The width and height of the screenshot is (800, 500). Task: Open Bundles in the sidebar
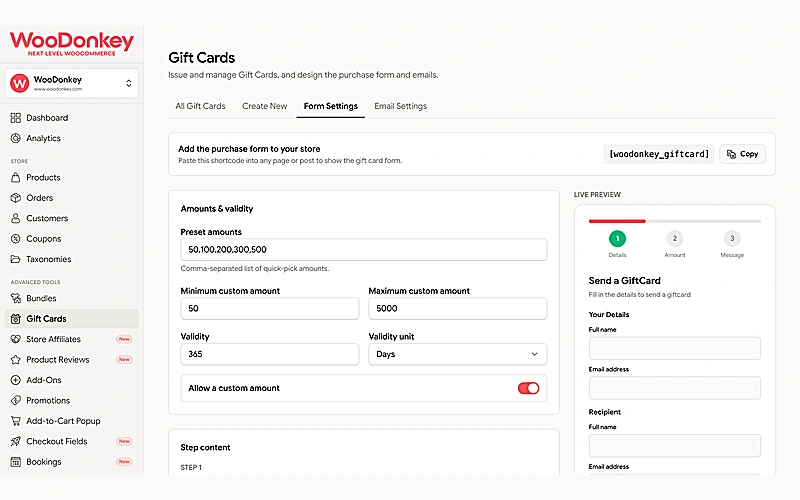71,298
